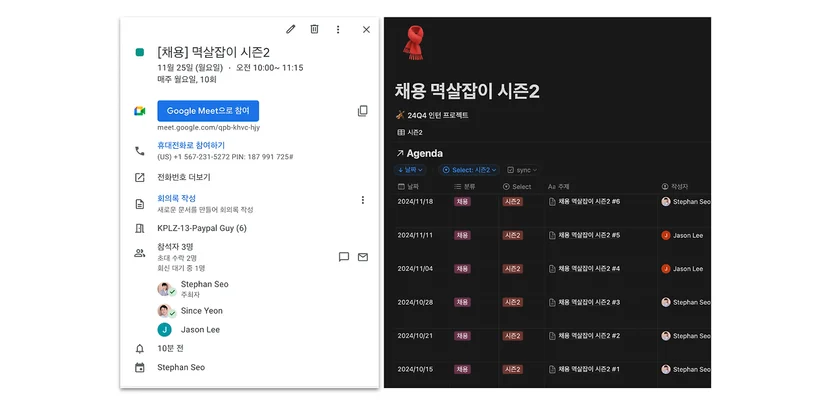Expand the sync filter dropdown
This screenshot has height=403, width=828.
(522, 170)
